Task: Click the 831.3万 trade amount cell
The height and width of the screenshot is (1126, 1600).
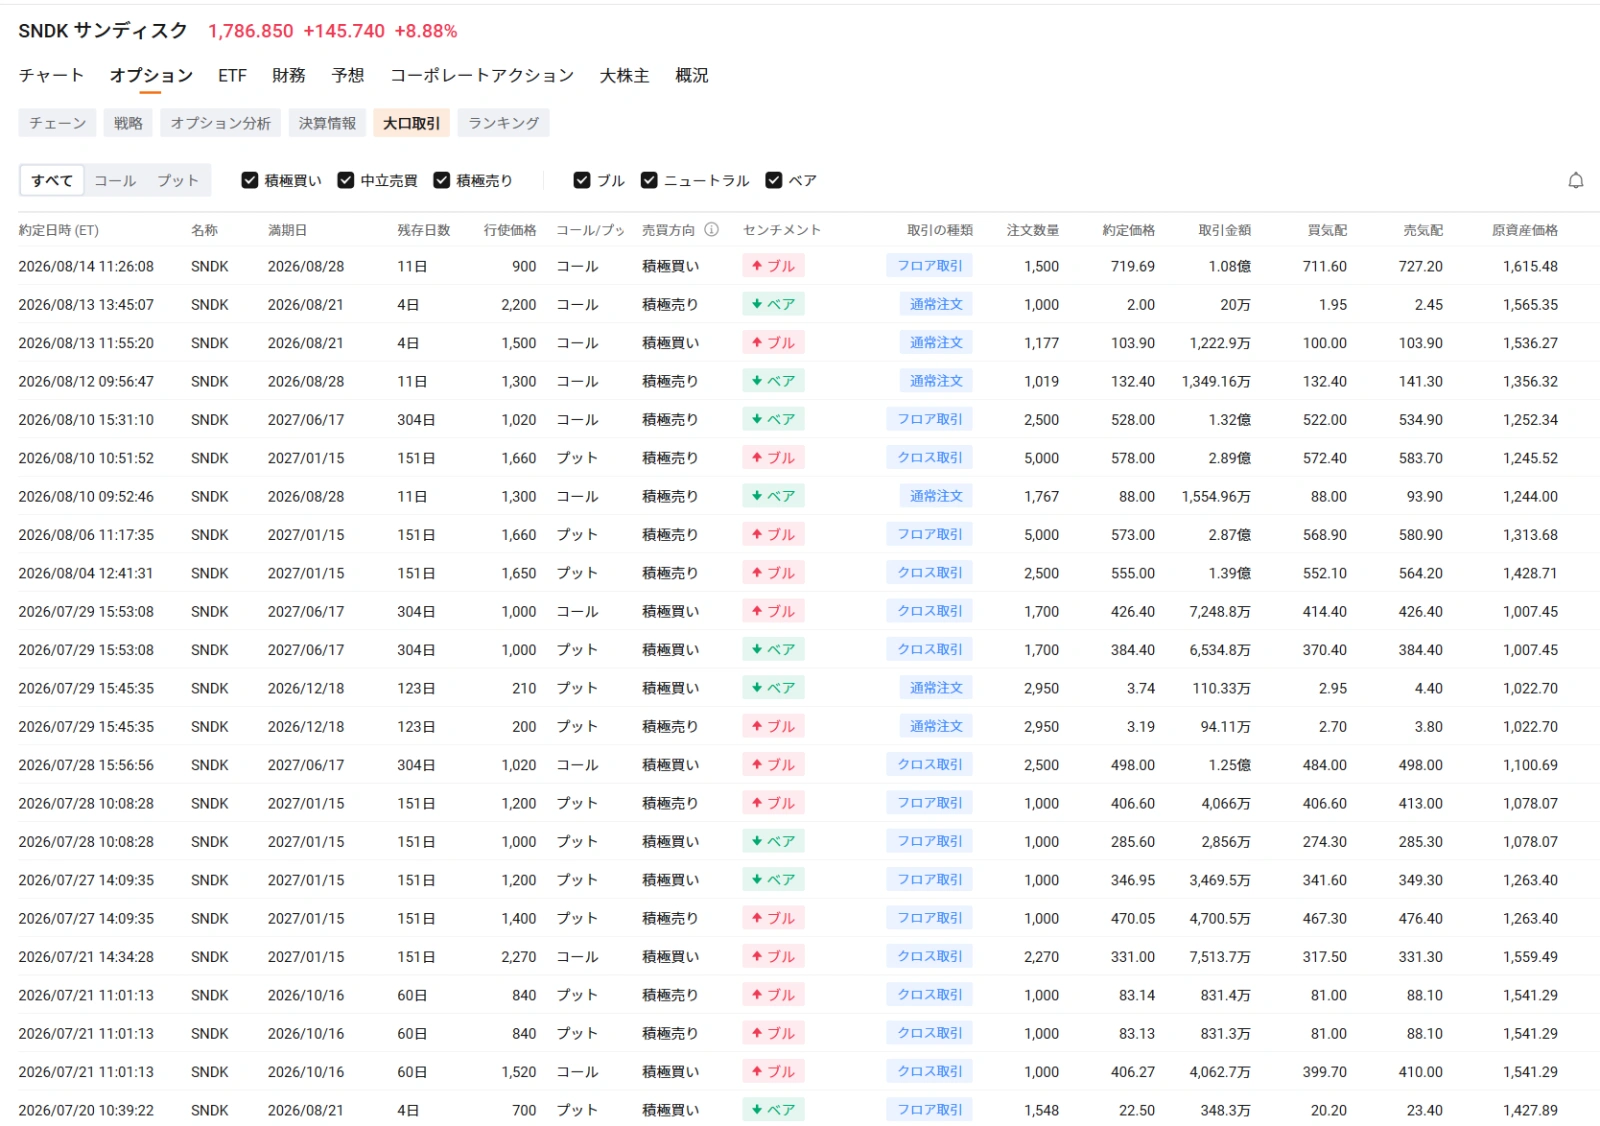Action: pyautogui.click(x=1226, y=1033)
